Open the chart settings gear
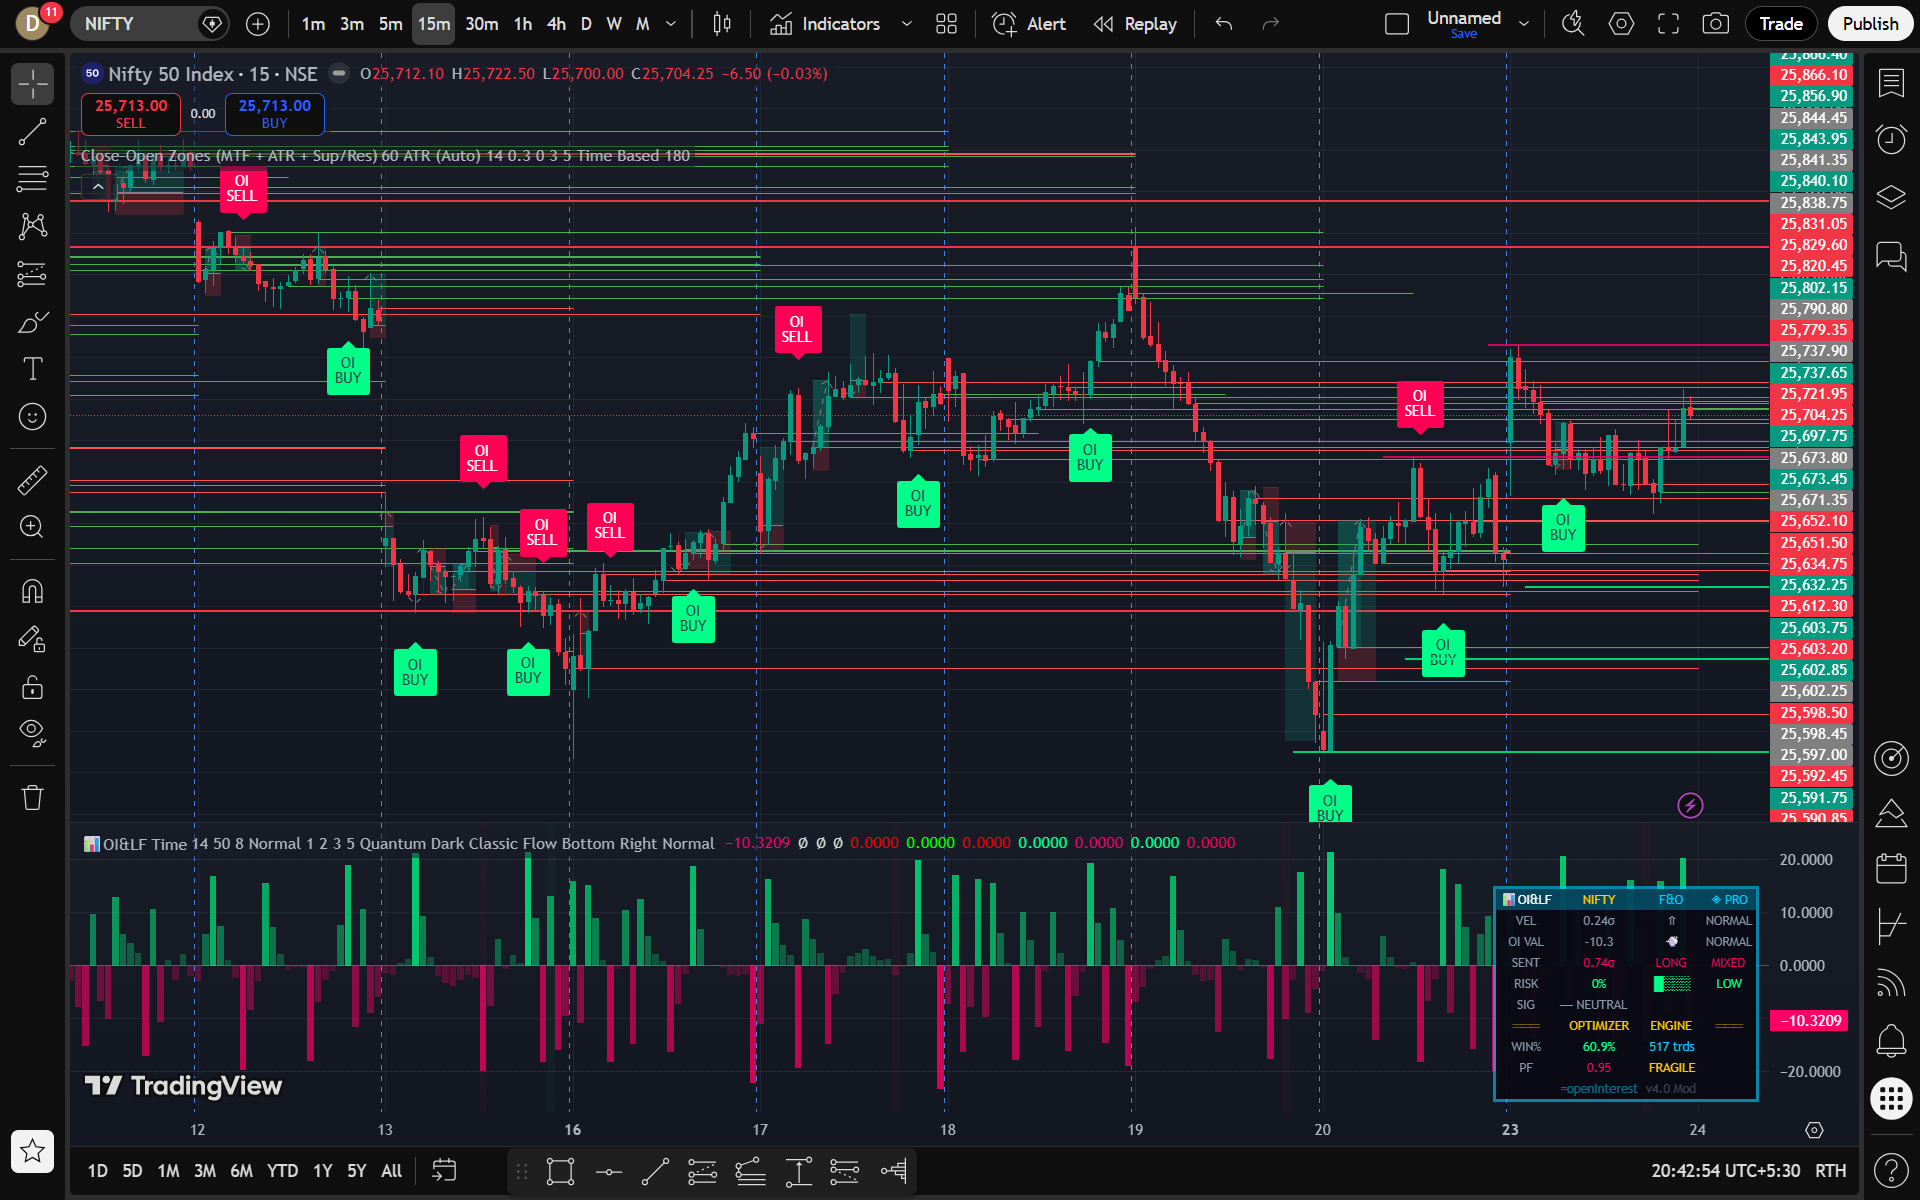This screenshot has width=1920, height=1200. click(x=1621, y=23)
